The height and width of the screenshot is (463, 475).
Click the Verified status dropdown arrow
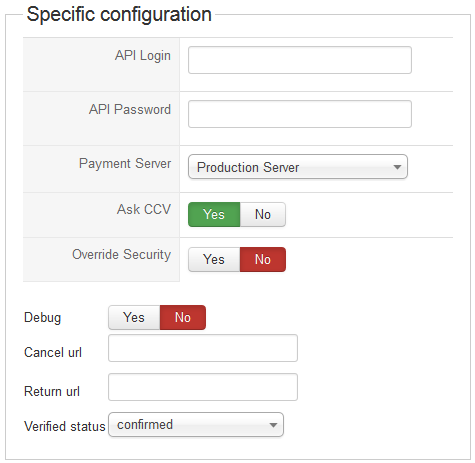(x=273, y=425)
